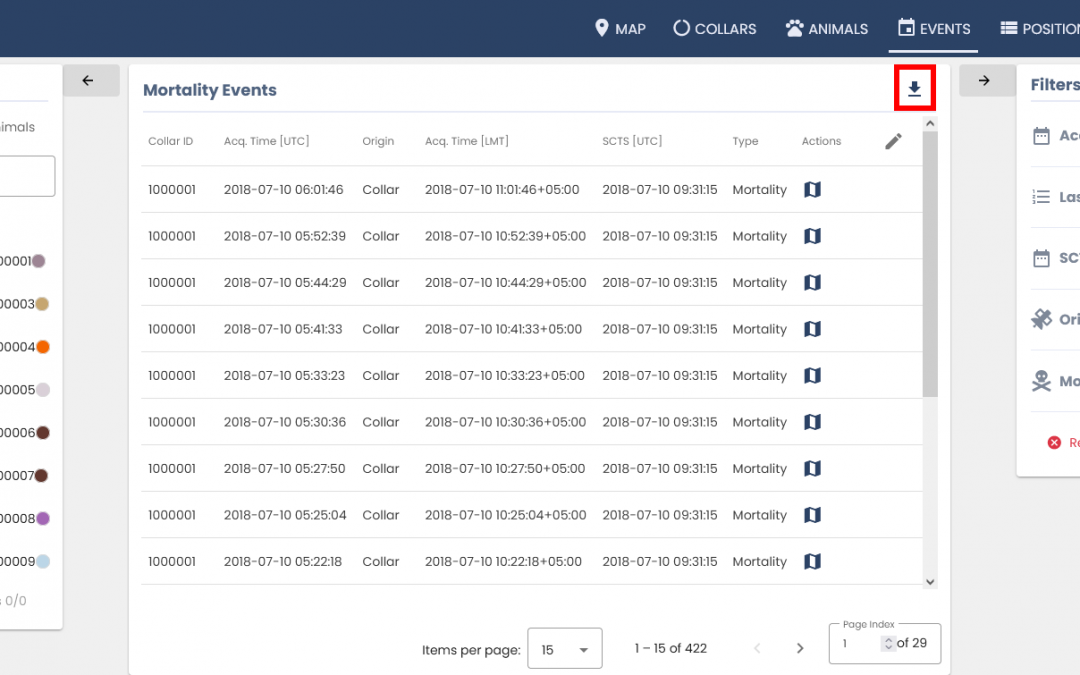This screenshot has height=675, width=1080.
Task: Download the mortality events list
Action: coord(914,89)
